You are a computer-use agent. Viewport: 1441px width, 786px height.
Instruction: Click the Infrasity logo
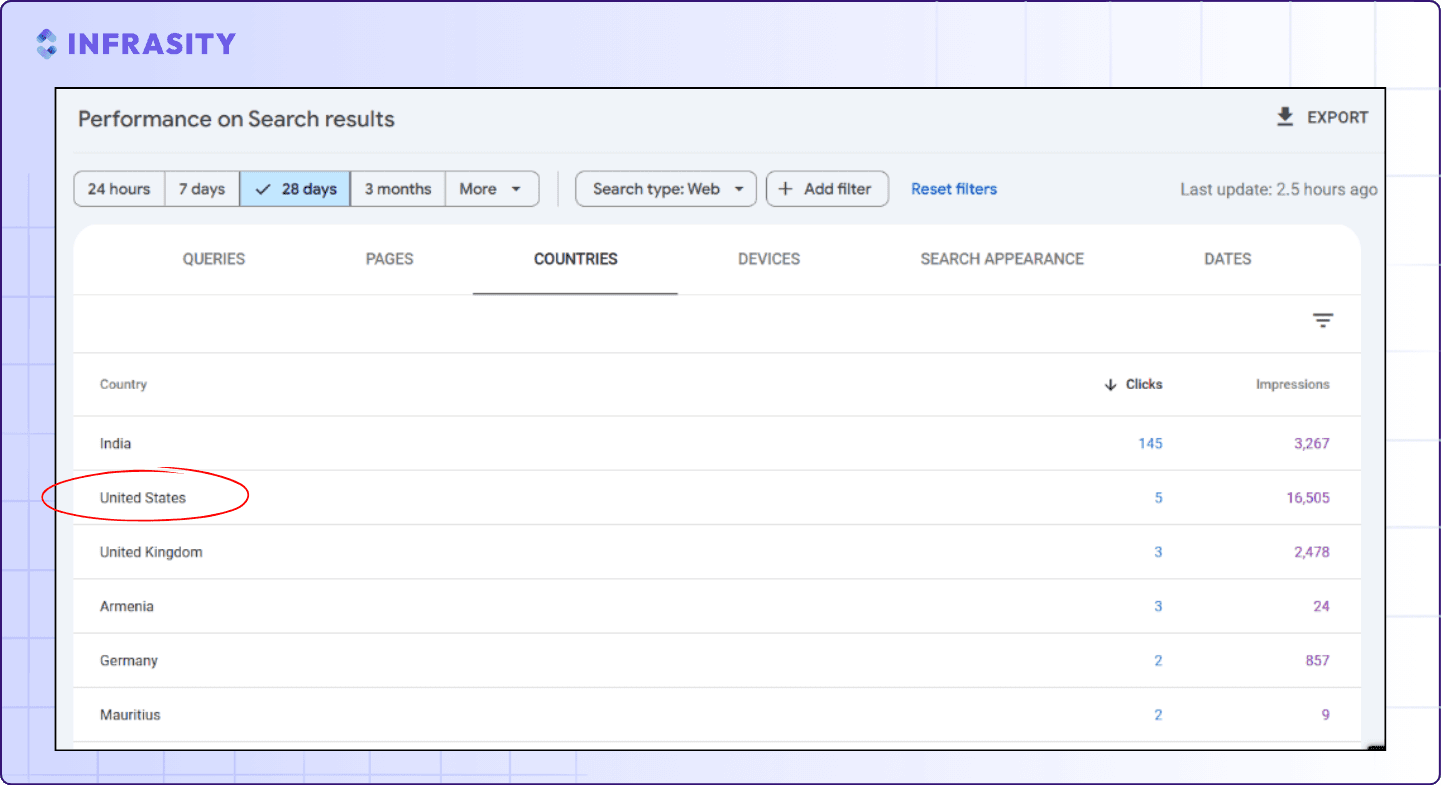pos(135,44)
